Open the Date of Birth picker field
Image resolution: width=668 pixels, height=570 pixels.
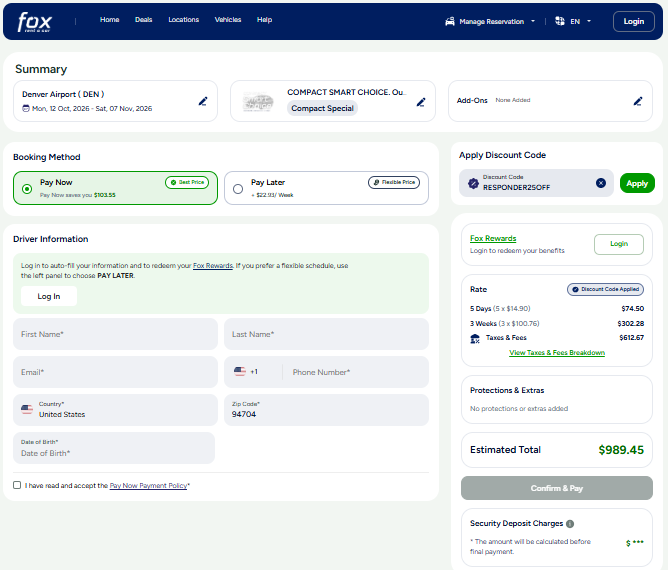pyautogui.click(x=114, y=448)
